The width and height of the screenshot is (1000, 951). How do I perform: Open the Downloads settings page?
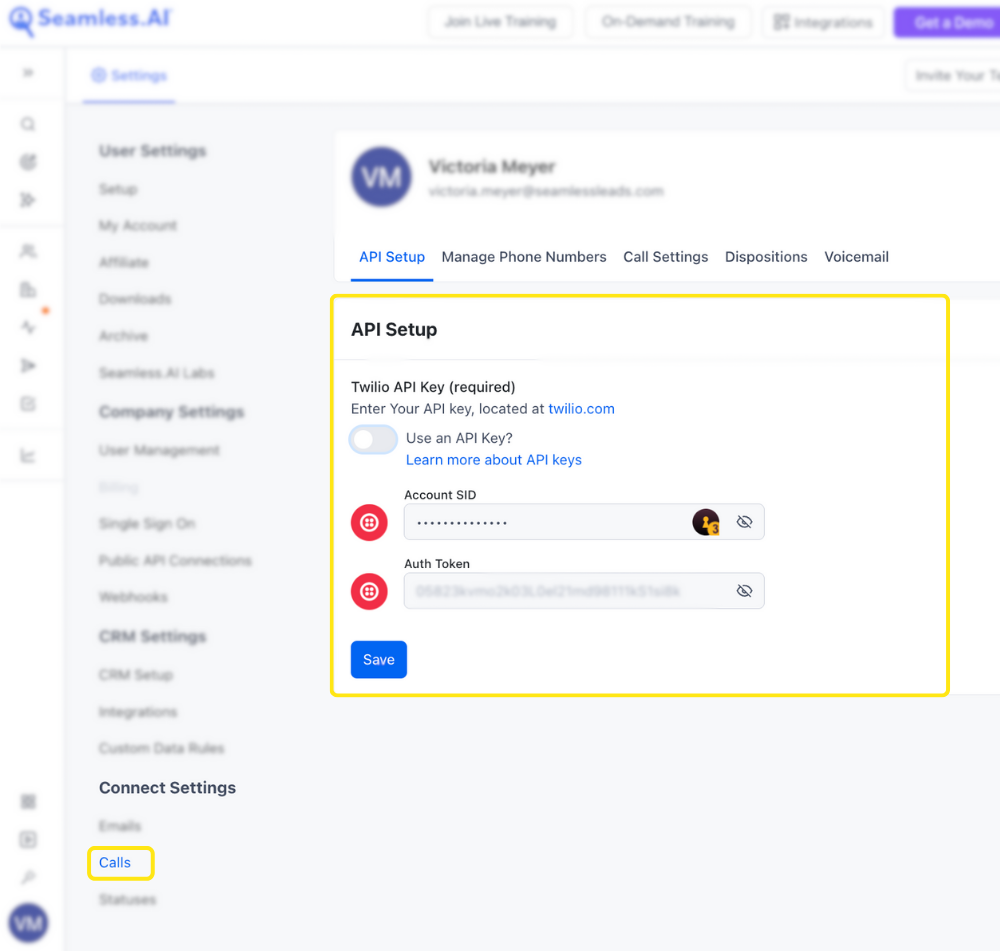coord(135,299)
